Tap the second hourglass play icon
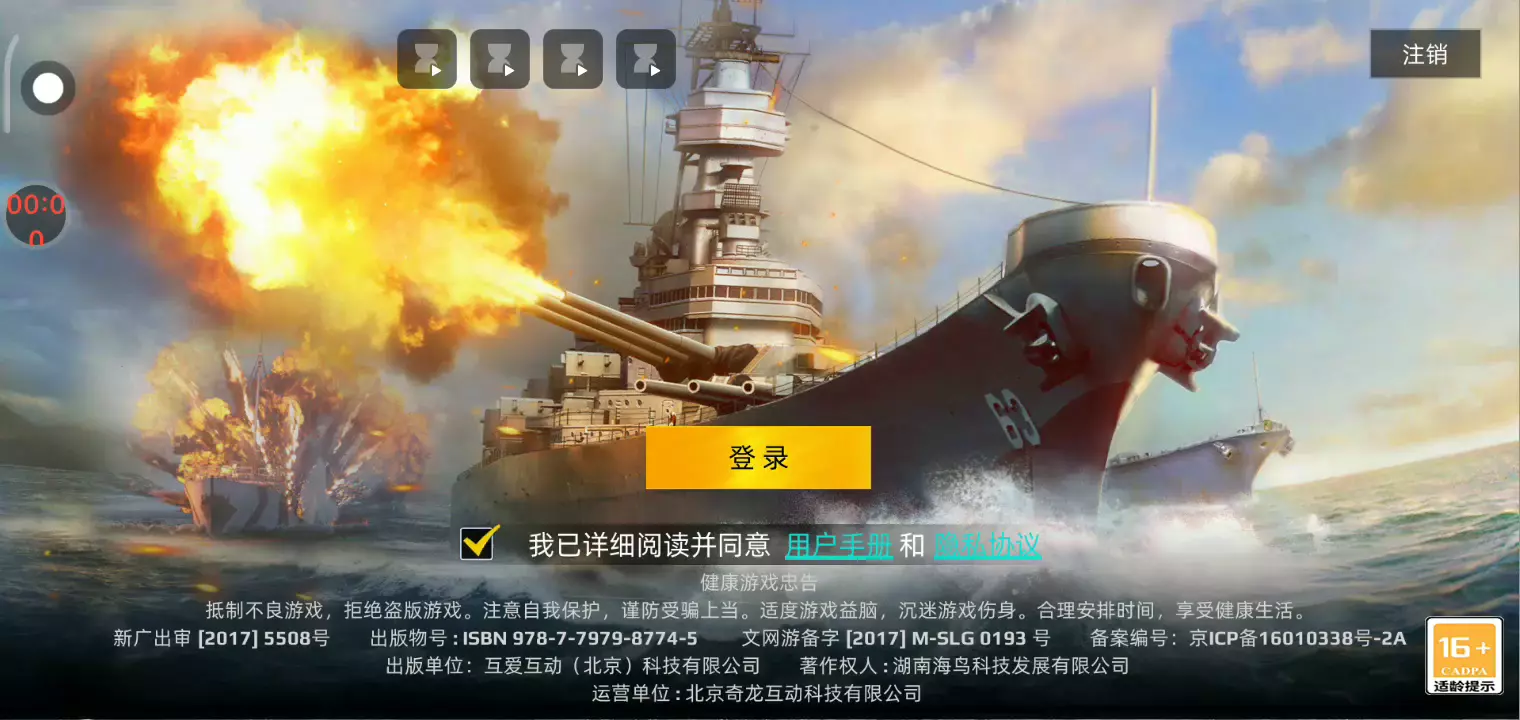This screenshot has width=1520, height=720. 500,59
